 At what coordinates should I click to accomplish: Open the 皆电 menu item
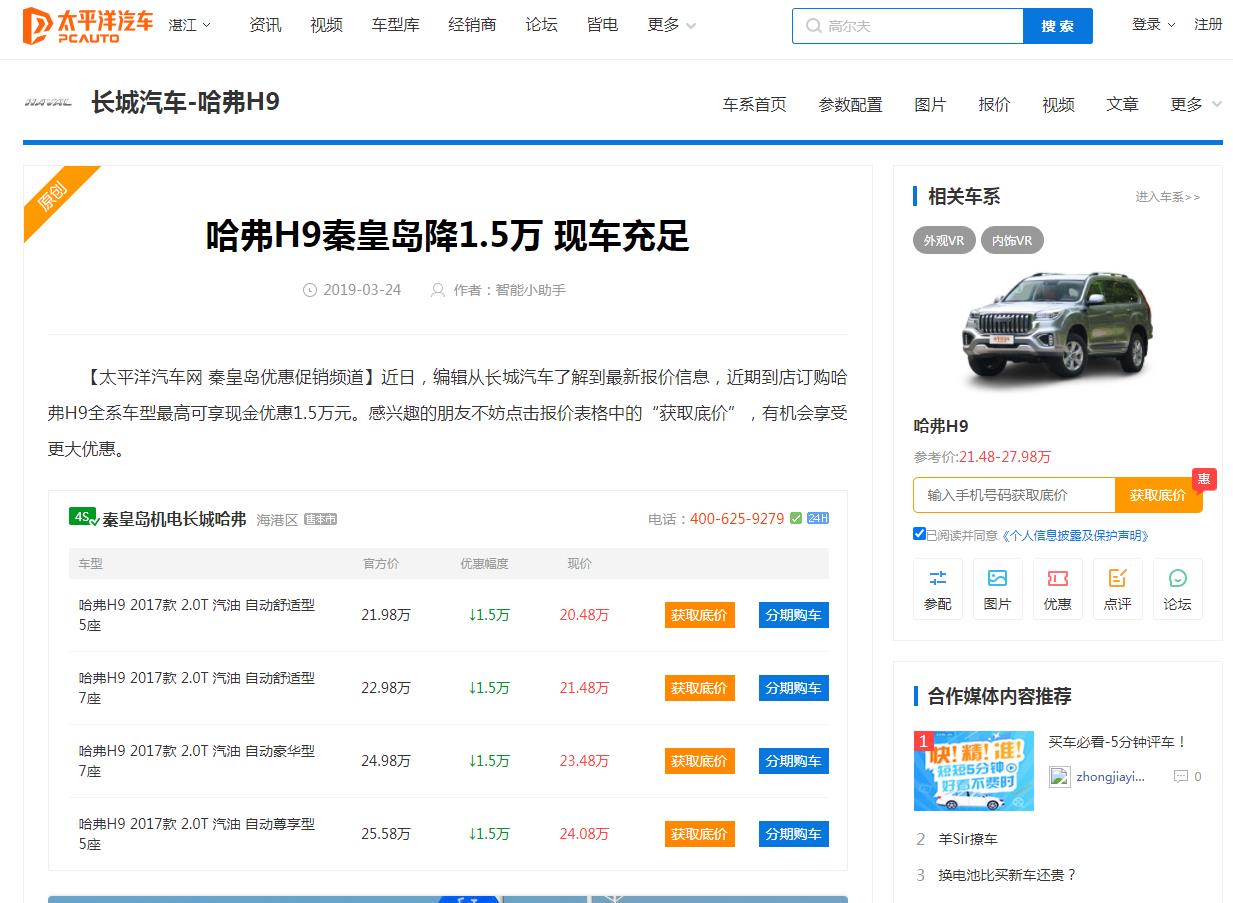[602, 25]
